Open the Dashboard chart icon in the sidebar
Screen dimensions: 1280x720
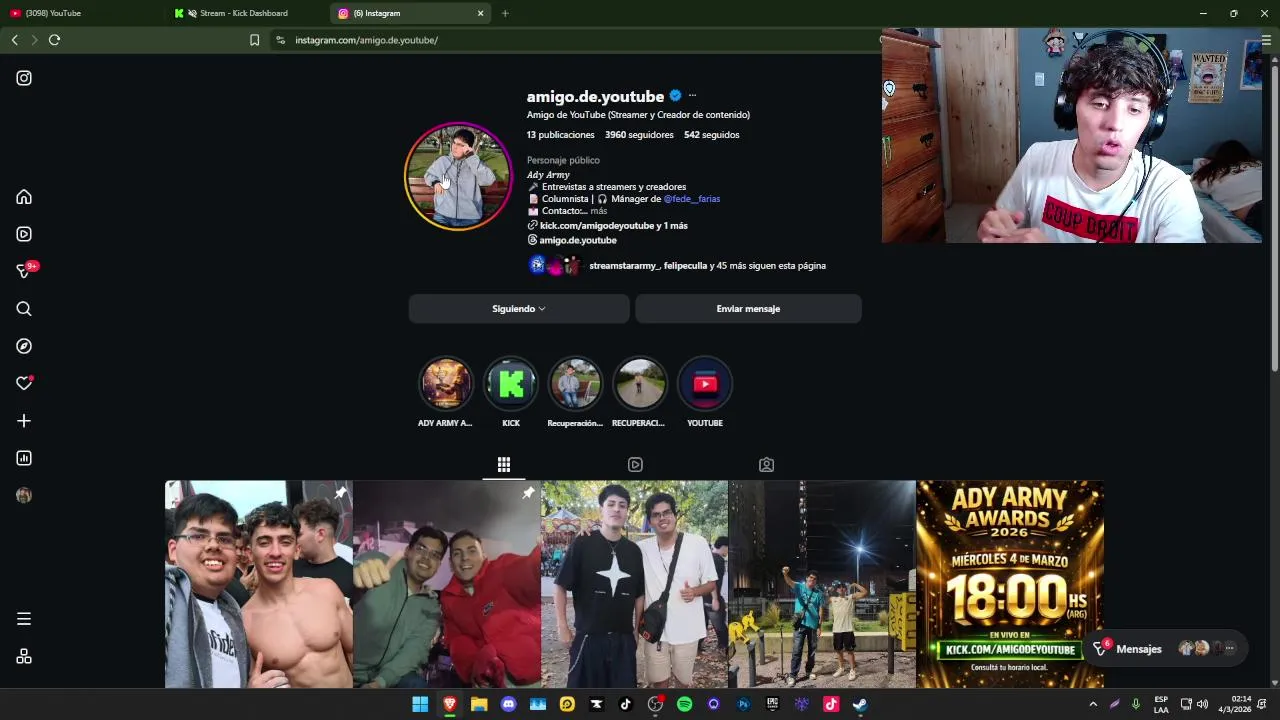[24, 458]
